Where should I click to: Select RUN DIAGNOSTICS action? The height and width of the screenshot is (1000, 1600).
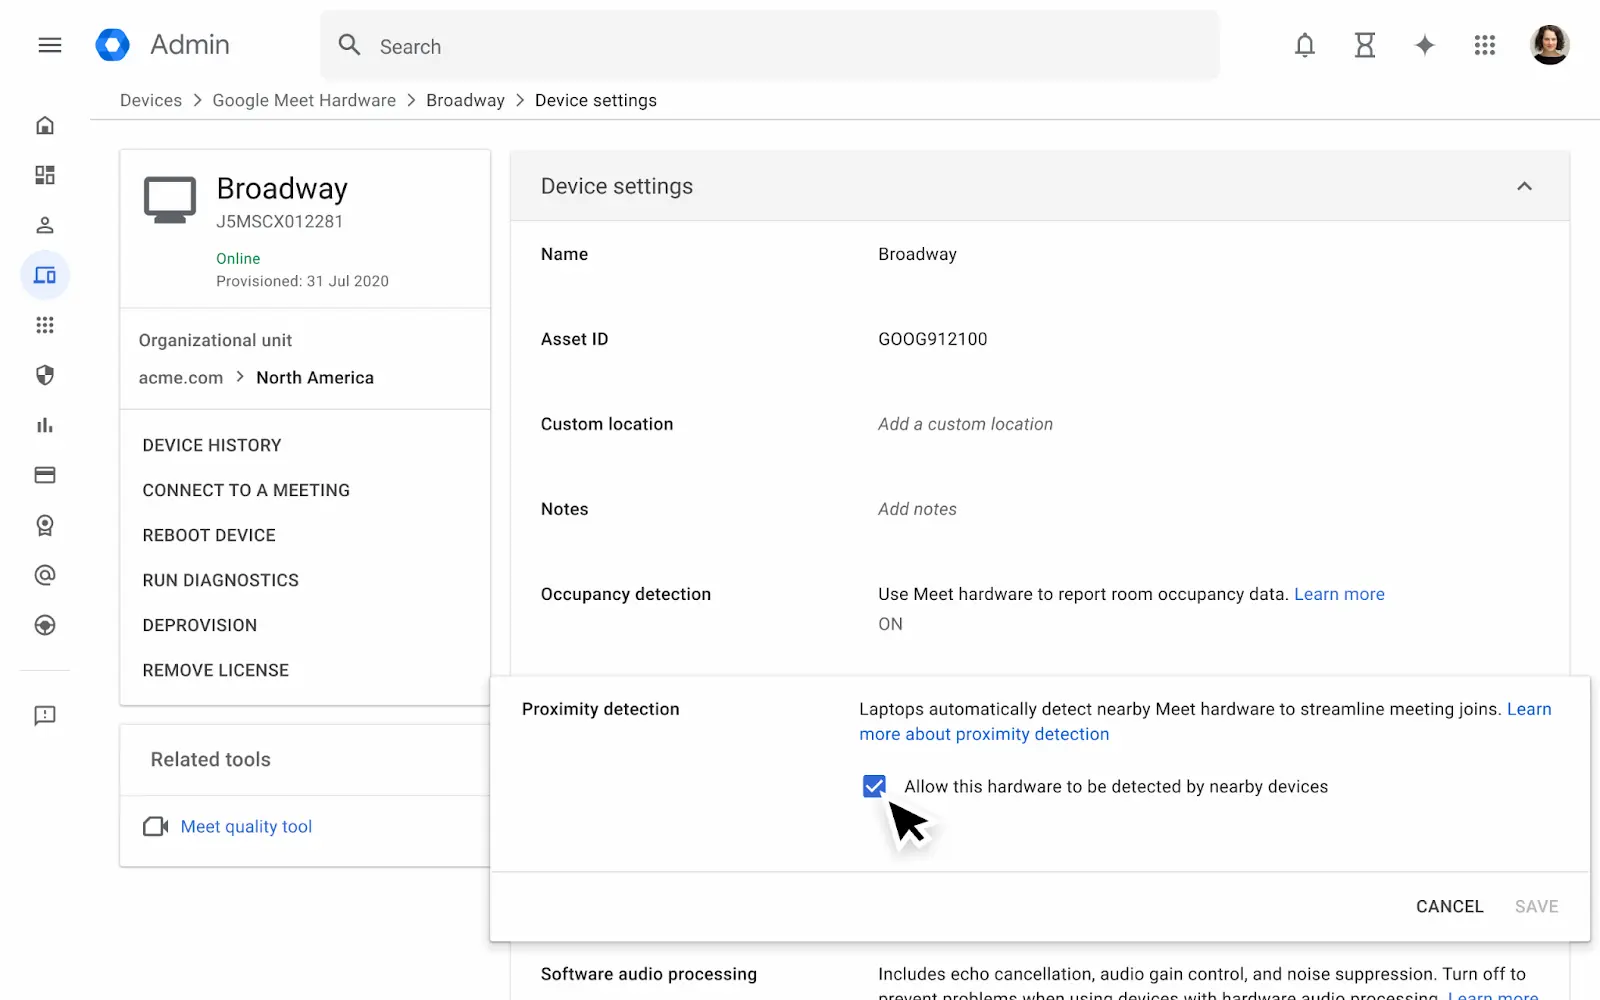coord(220,580)
